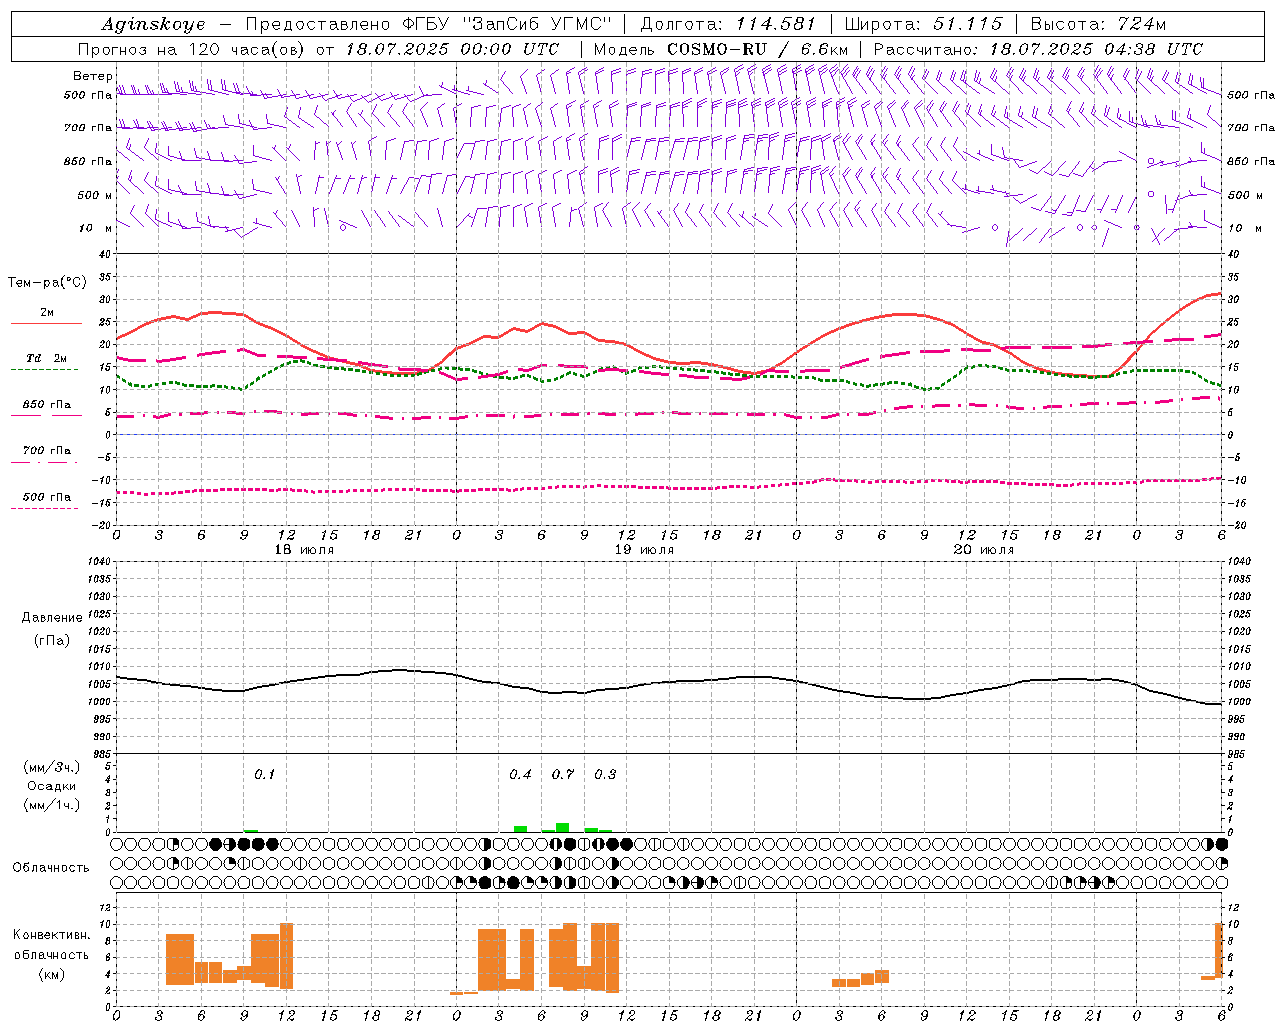Click the 500 гПа temperature legend label
1280x1024 pixels.
pyautogui.click(x=47, y=497)
